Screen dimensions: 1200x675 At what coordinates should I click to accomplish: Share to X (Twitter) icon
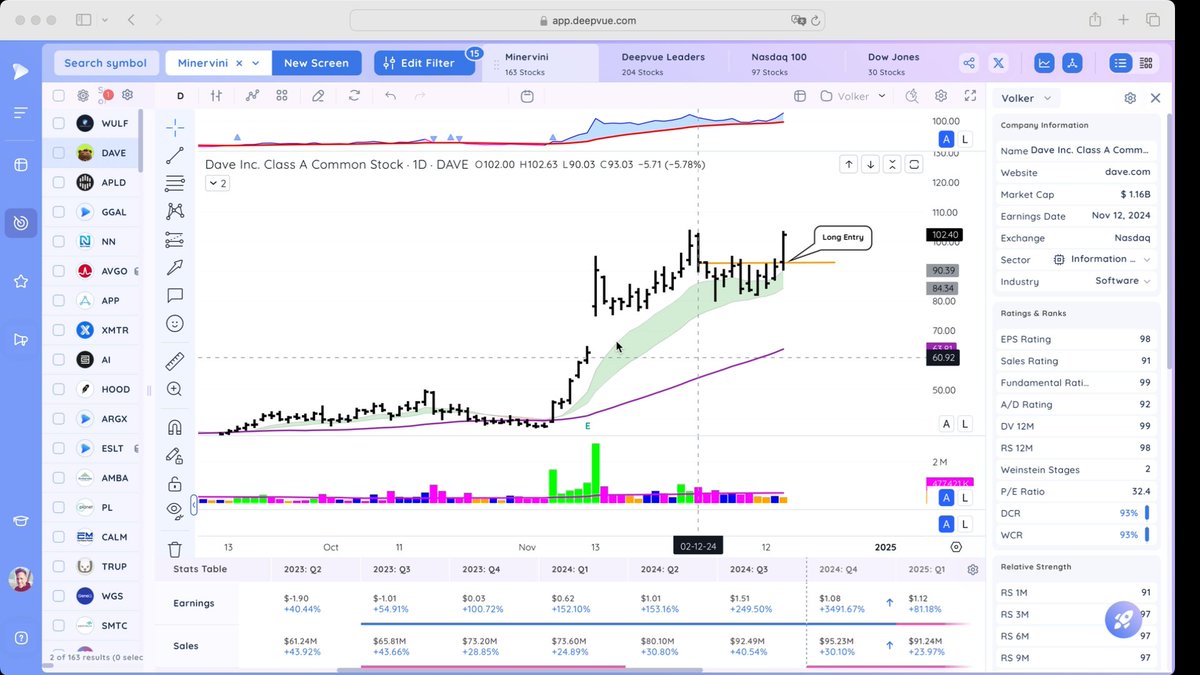click(x=998, y=63)
